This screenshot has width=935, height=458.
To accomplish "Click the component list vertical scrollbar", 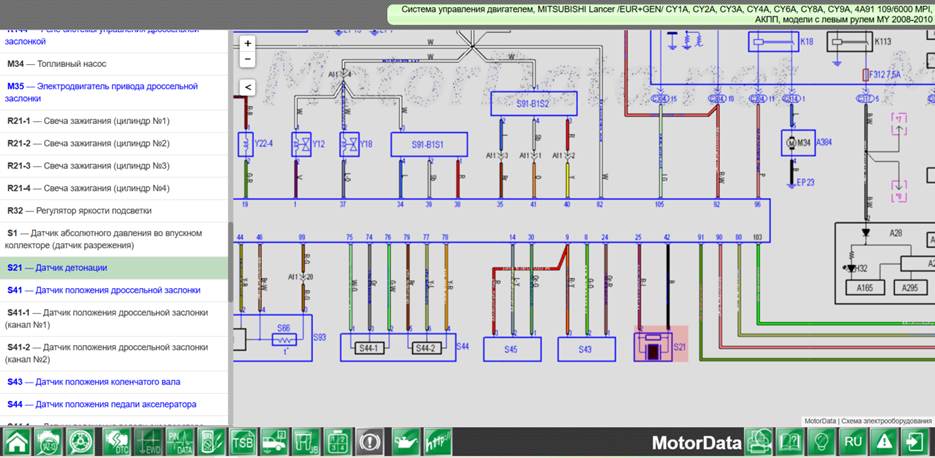I will pyautogui.click(x=231, y=262).
